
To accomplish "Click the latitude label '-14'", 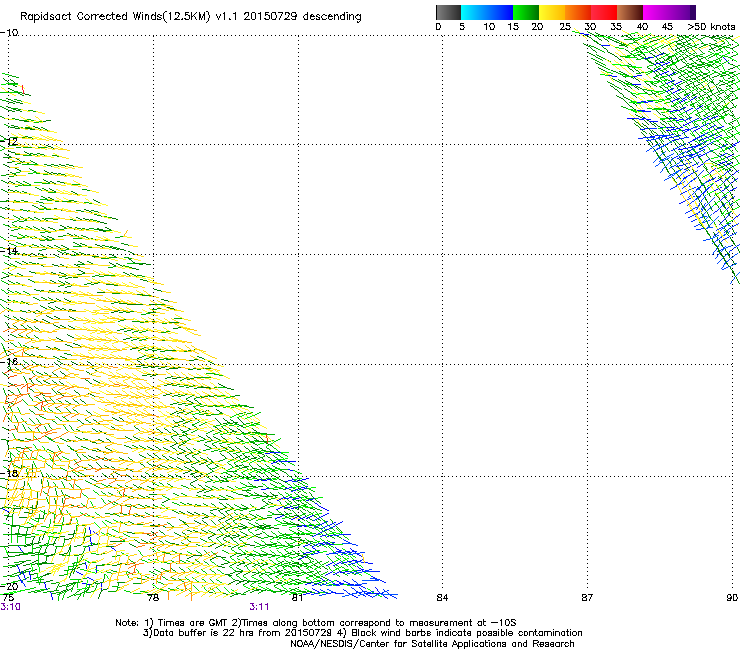I will pyautogui.click(x=9, y=251).
